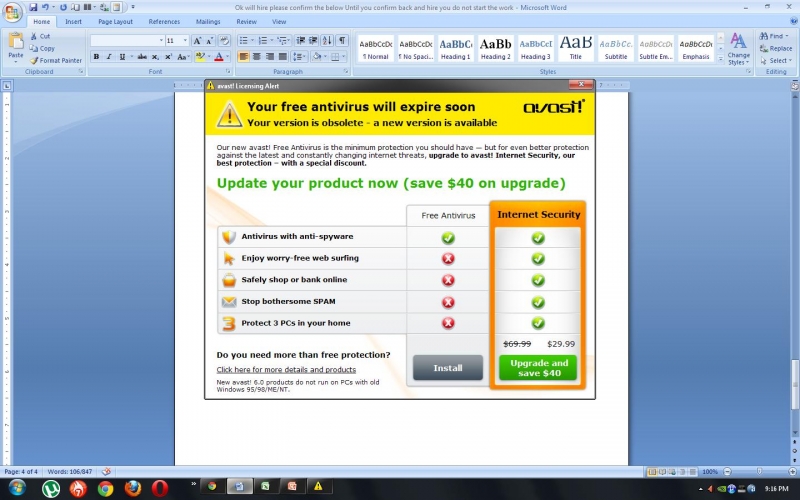Expand the Styles gallery more arrow
800x500 pixels.
[720, 56]
